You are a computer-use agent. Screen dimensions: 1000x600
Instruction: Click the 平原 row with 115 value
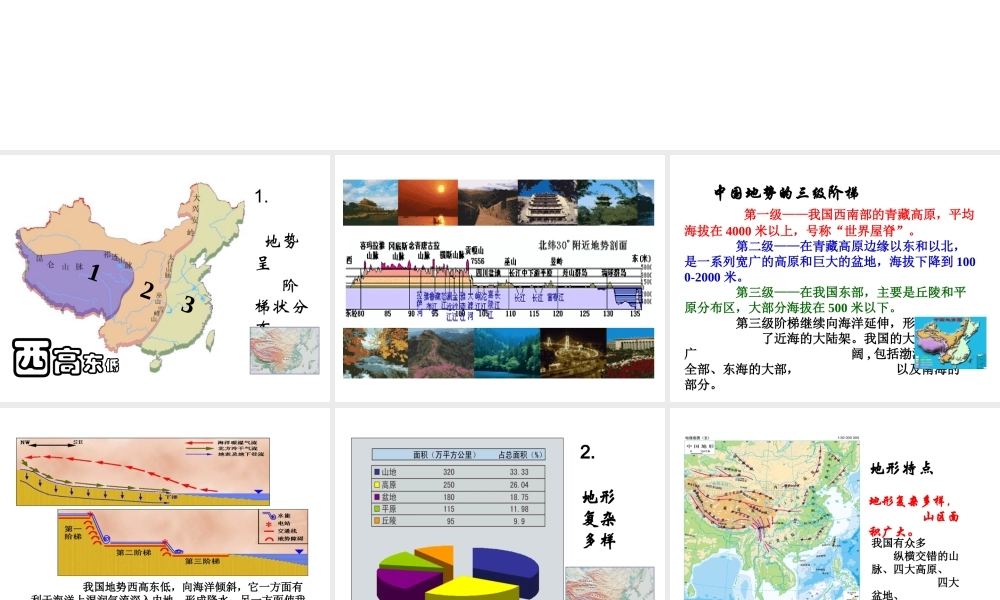tap(458, 509)
